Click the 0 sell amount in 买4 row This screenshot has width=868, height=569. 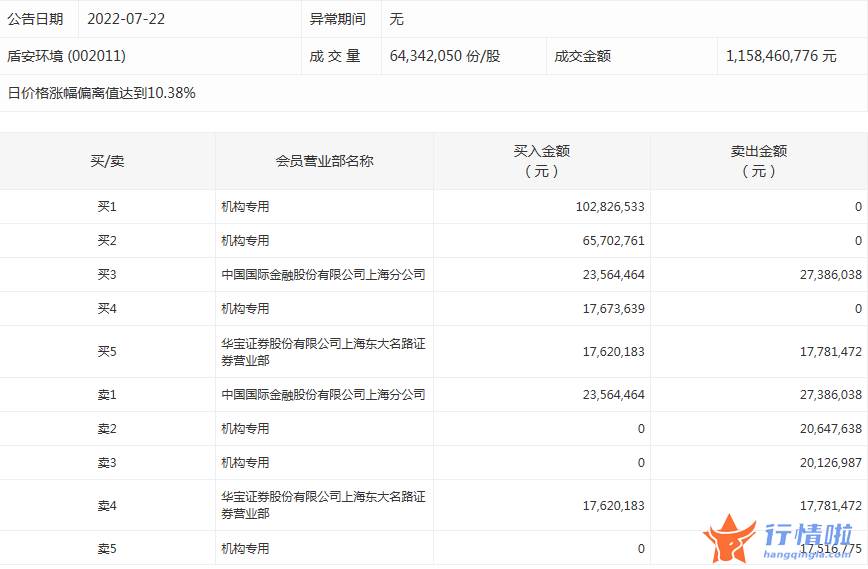(858, 308)
